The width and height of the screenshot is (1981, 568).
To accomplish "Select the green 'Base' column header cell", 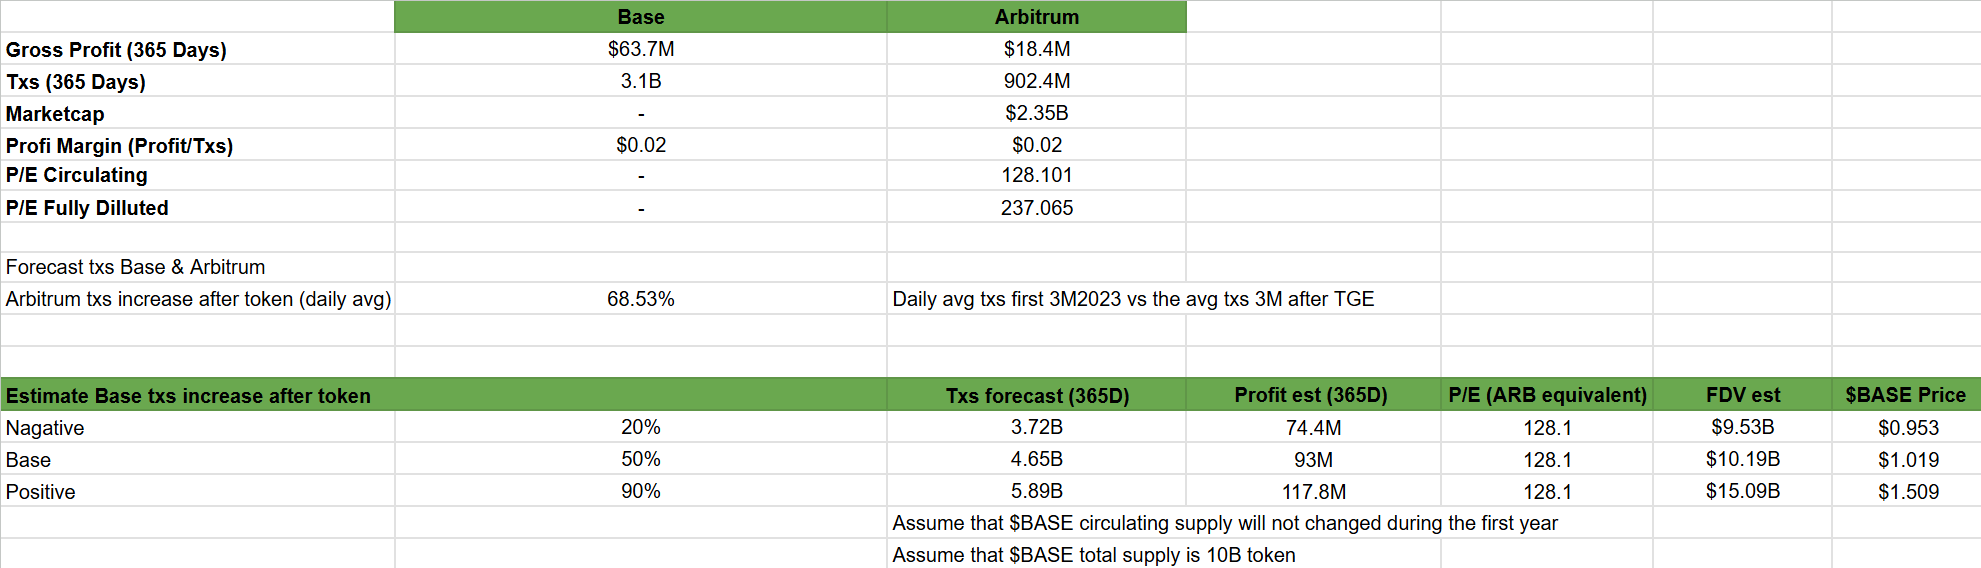I will [640, 17].
